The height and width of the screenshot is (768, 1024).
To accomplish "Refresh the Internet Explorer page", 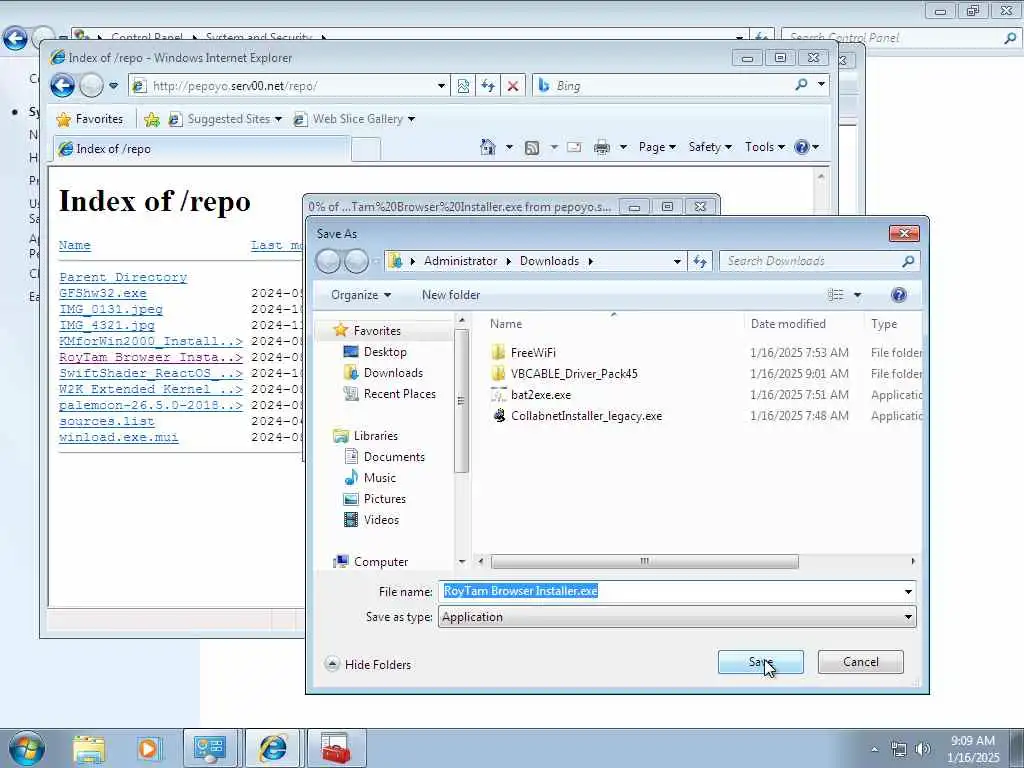I will click(x=488, y=86).
